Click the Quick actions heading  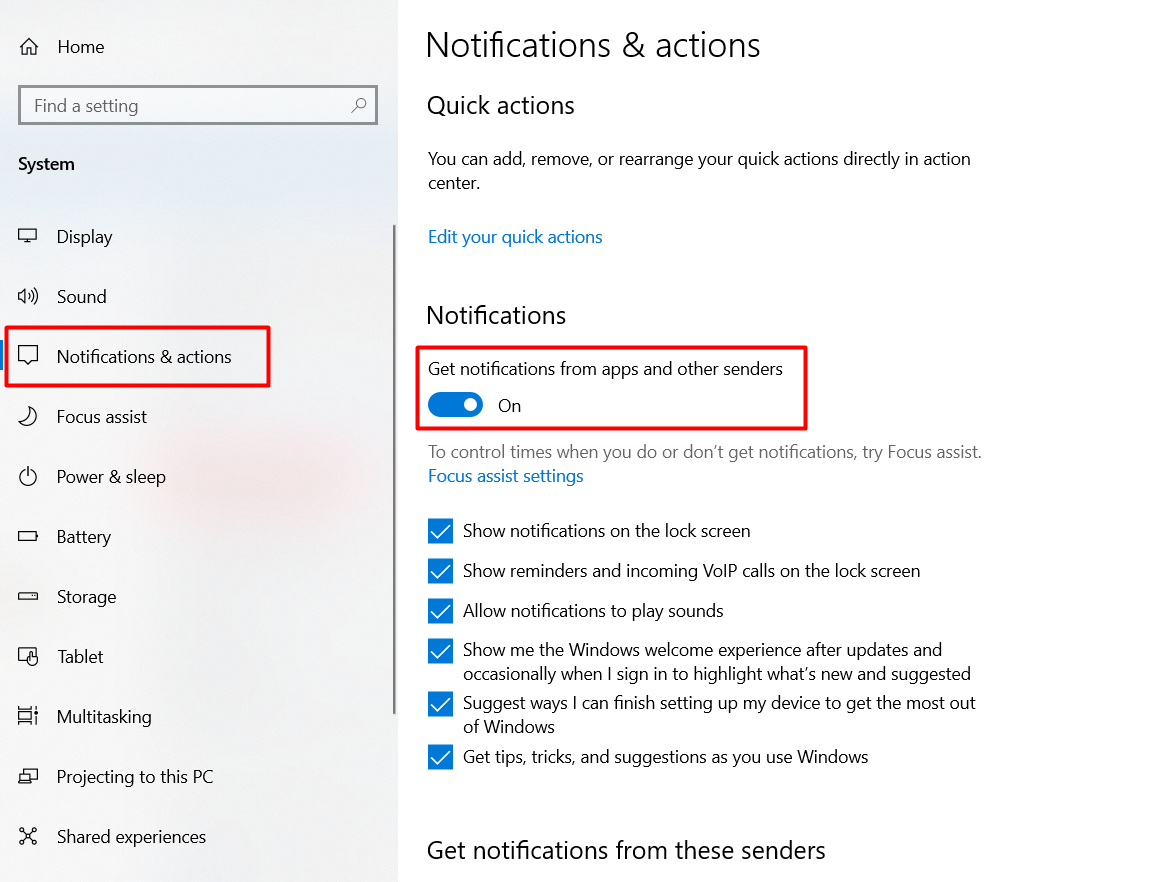click(501, 106)
